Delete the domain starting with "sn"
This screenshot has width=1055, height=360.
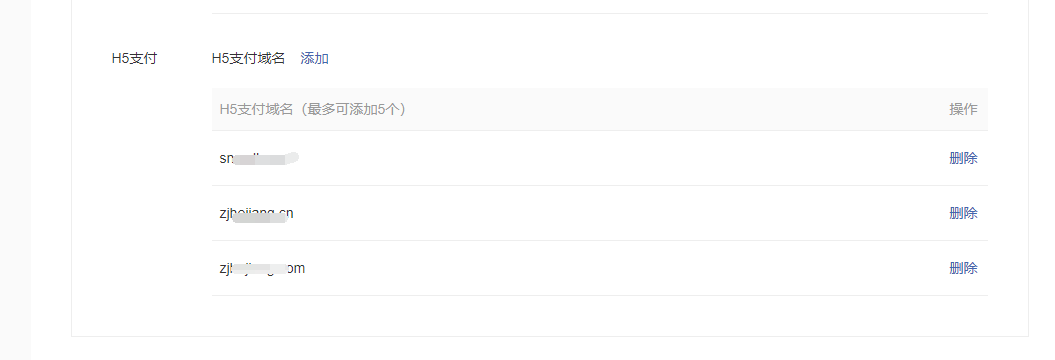[963, 158]
